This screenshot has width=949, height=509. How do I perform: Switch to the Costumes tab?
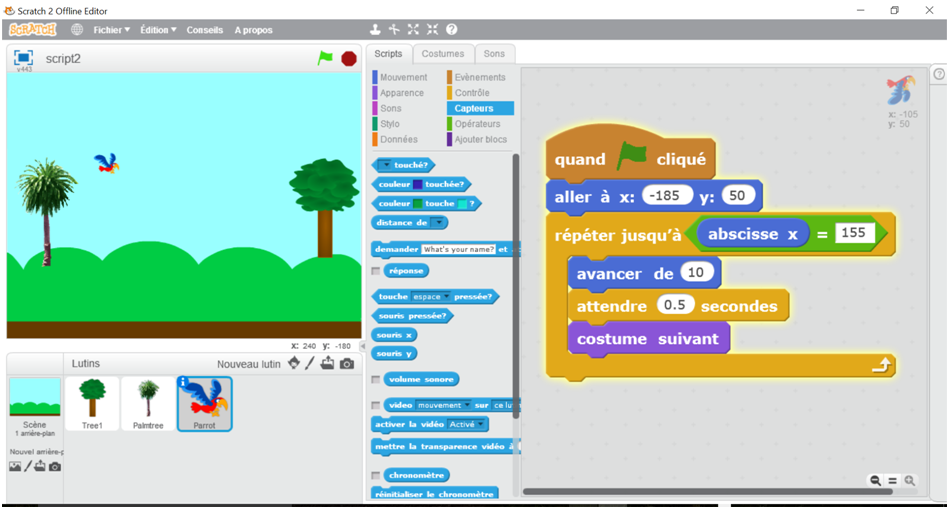(x=442, y=54)
